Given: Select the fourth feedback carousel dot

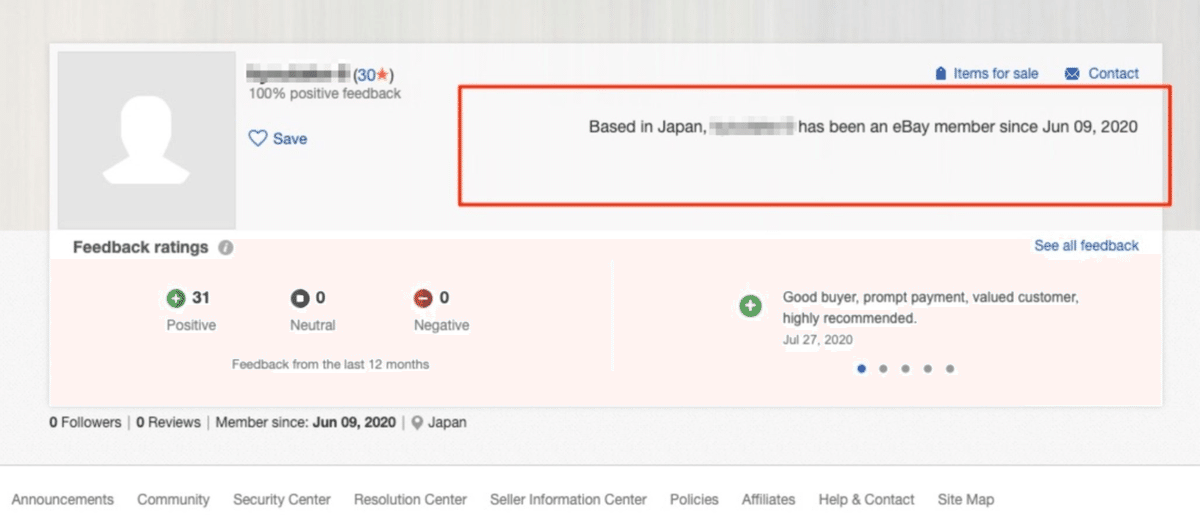Looking at the screenshot, I should pos(927,368).
